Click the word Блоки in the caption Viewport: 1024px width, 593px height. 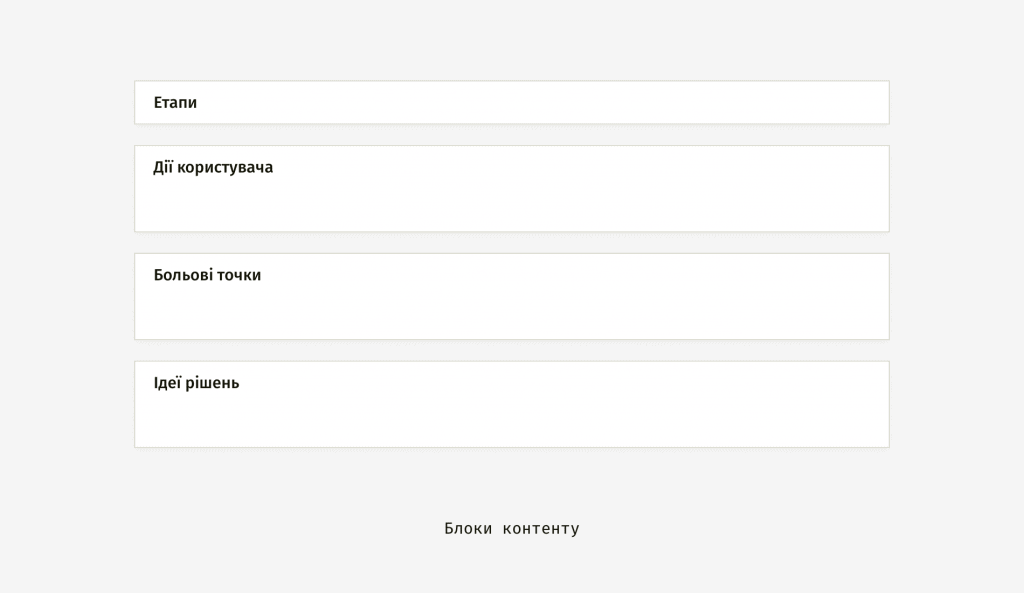click(x=468, y=528)
